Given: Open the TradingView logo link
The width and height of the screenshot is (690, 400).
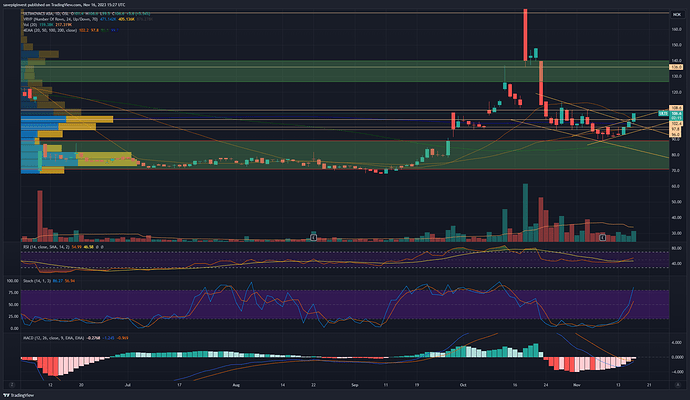Looking at the screenshot, I should (x=18, y=395).
